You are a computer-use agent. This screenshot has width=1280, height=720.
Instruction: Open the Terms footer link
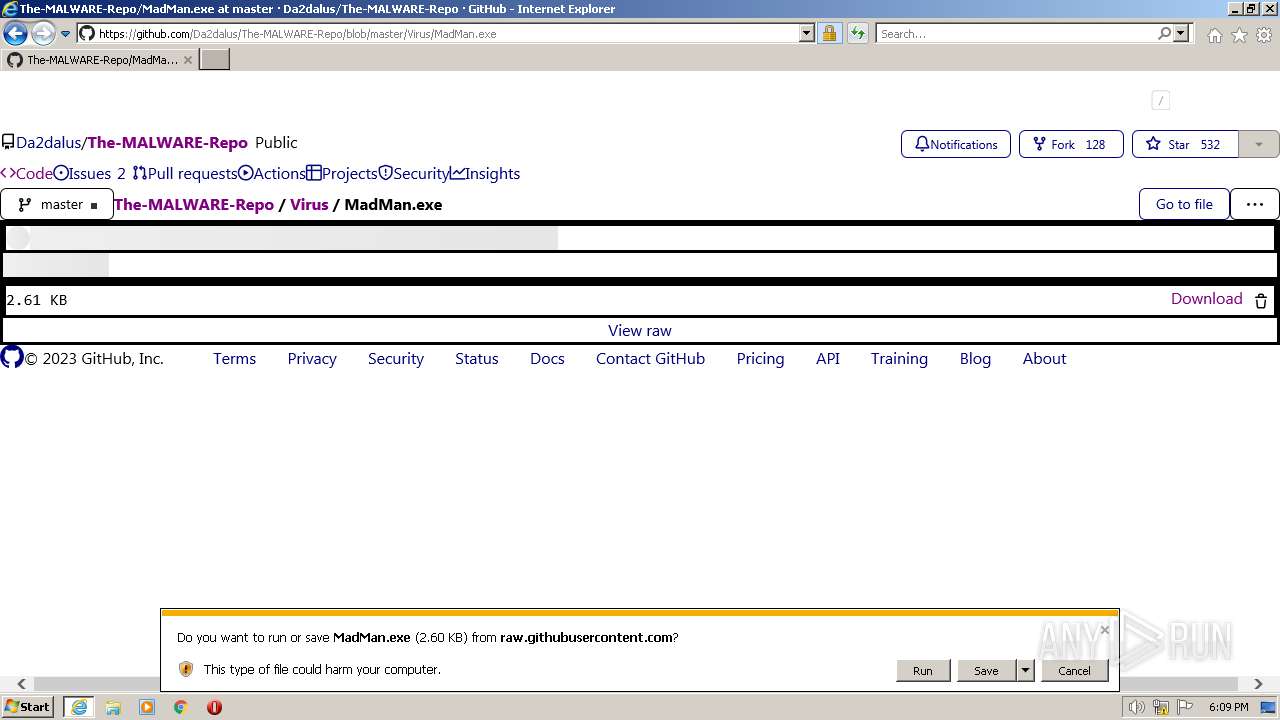(x=235, y=358)
